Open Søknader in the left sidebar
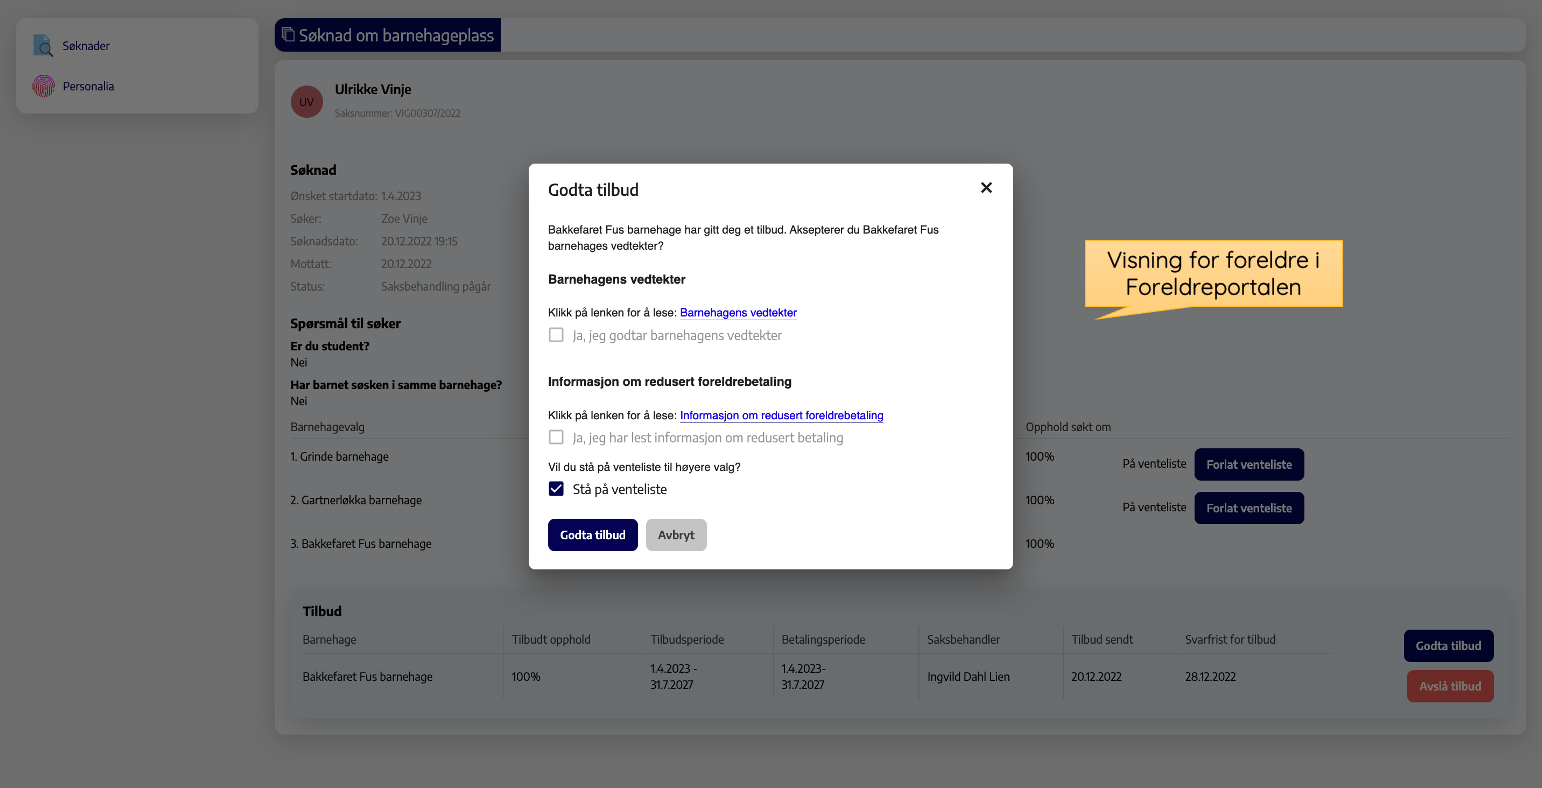The width and height of the screenshot is (1542, 788). pyautogui.click(x=86, y=46)
